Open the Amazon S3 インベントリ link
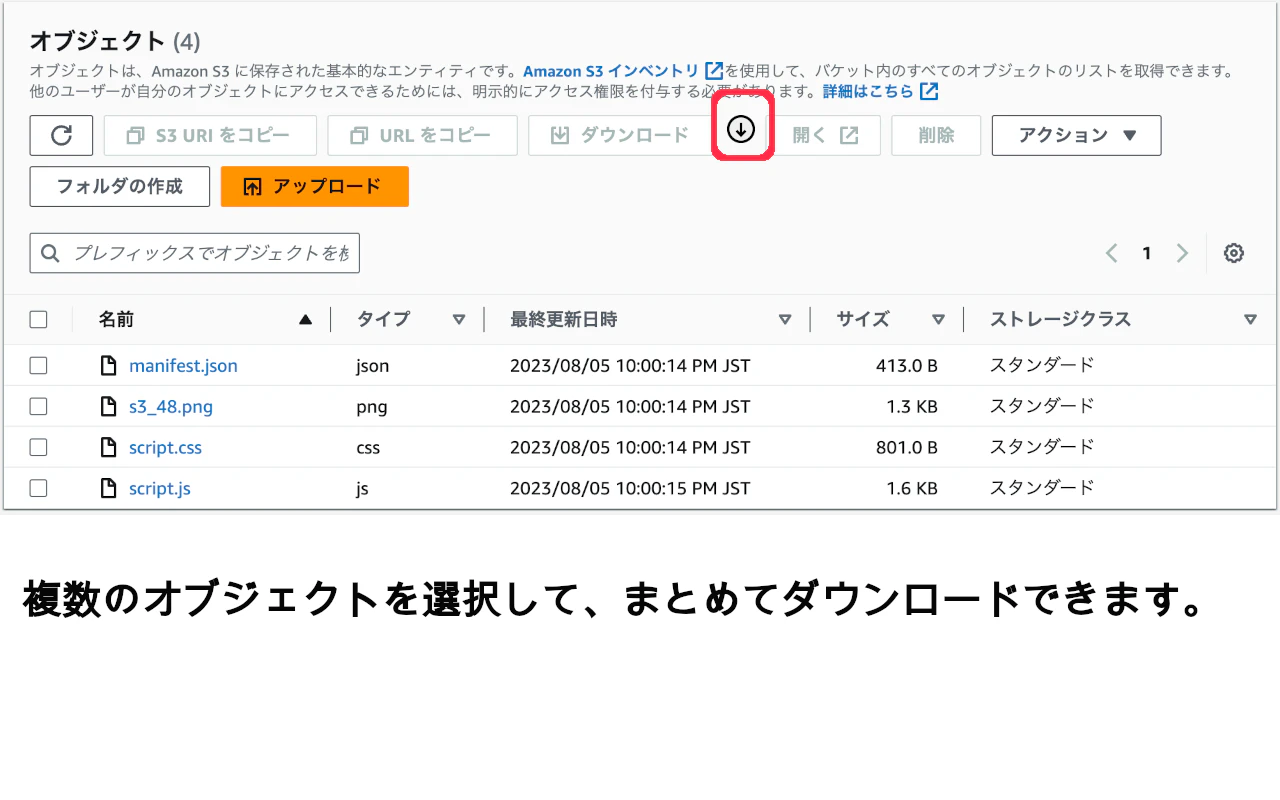This screenshot has width=1280, height=800. coord(623,71)
